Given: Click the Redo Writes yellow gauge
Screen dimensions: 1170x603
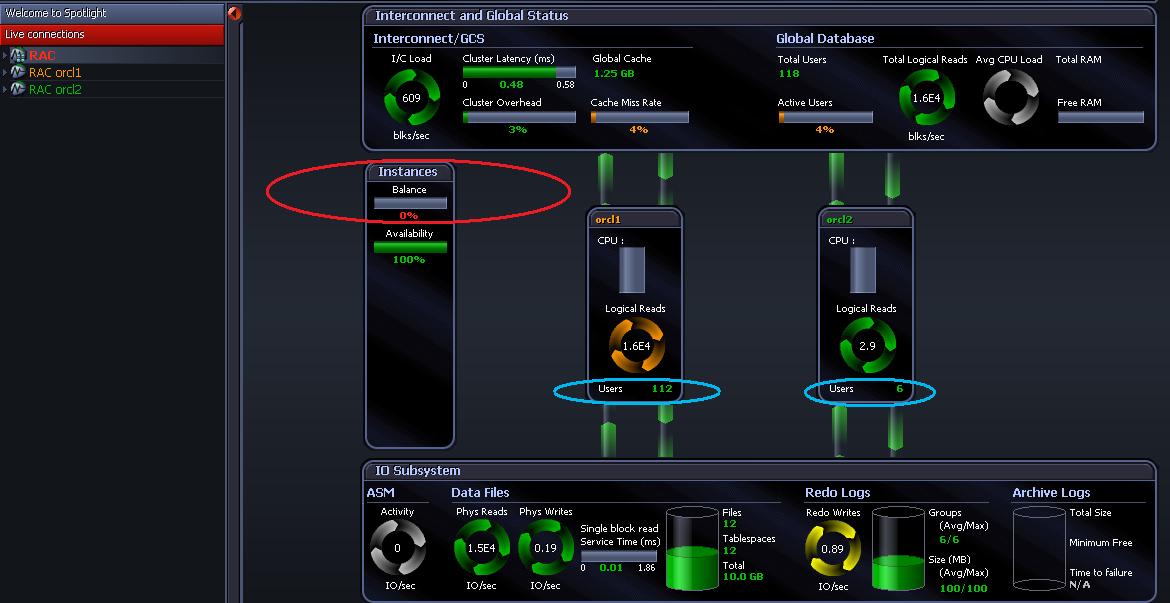Looking at the screenshot, I should pos(831,548).
